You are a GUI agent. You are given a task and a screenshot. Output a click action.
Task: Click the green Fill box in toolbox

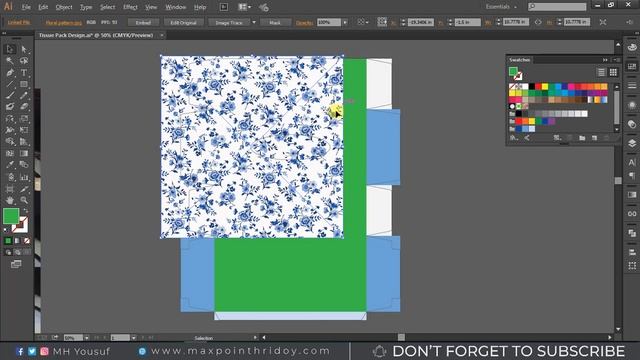click(11, 216)
